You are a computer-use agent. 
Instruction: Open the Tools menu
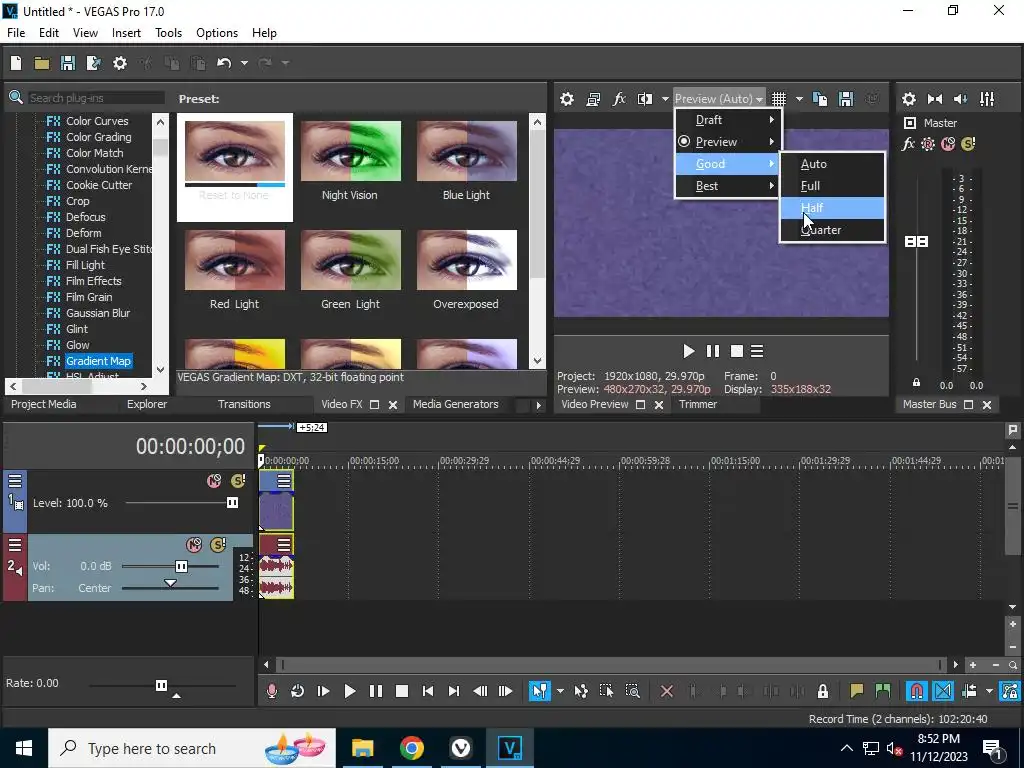click(168, 33)
